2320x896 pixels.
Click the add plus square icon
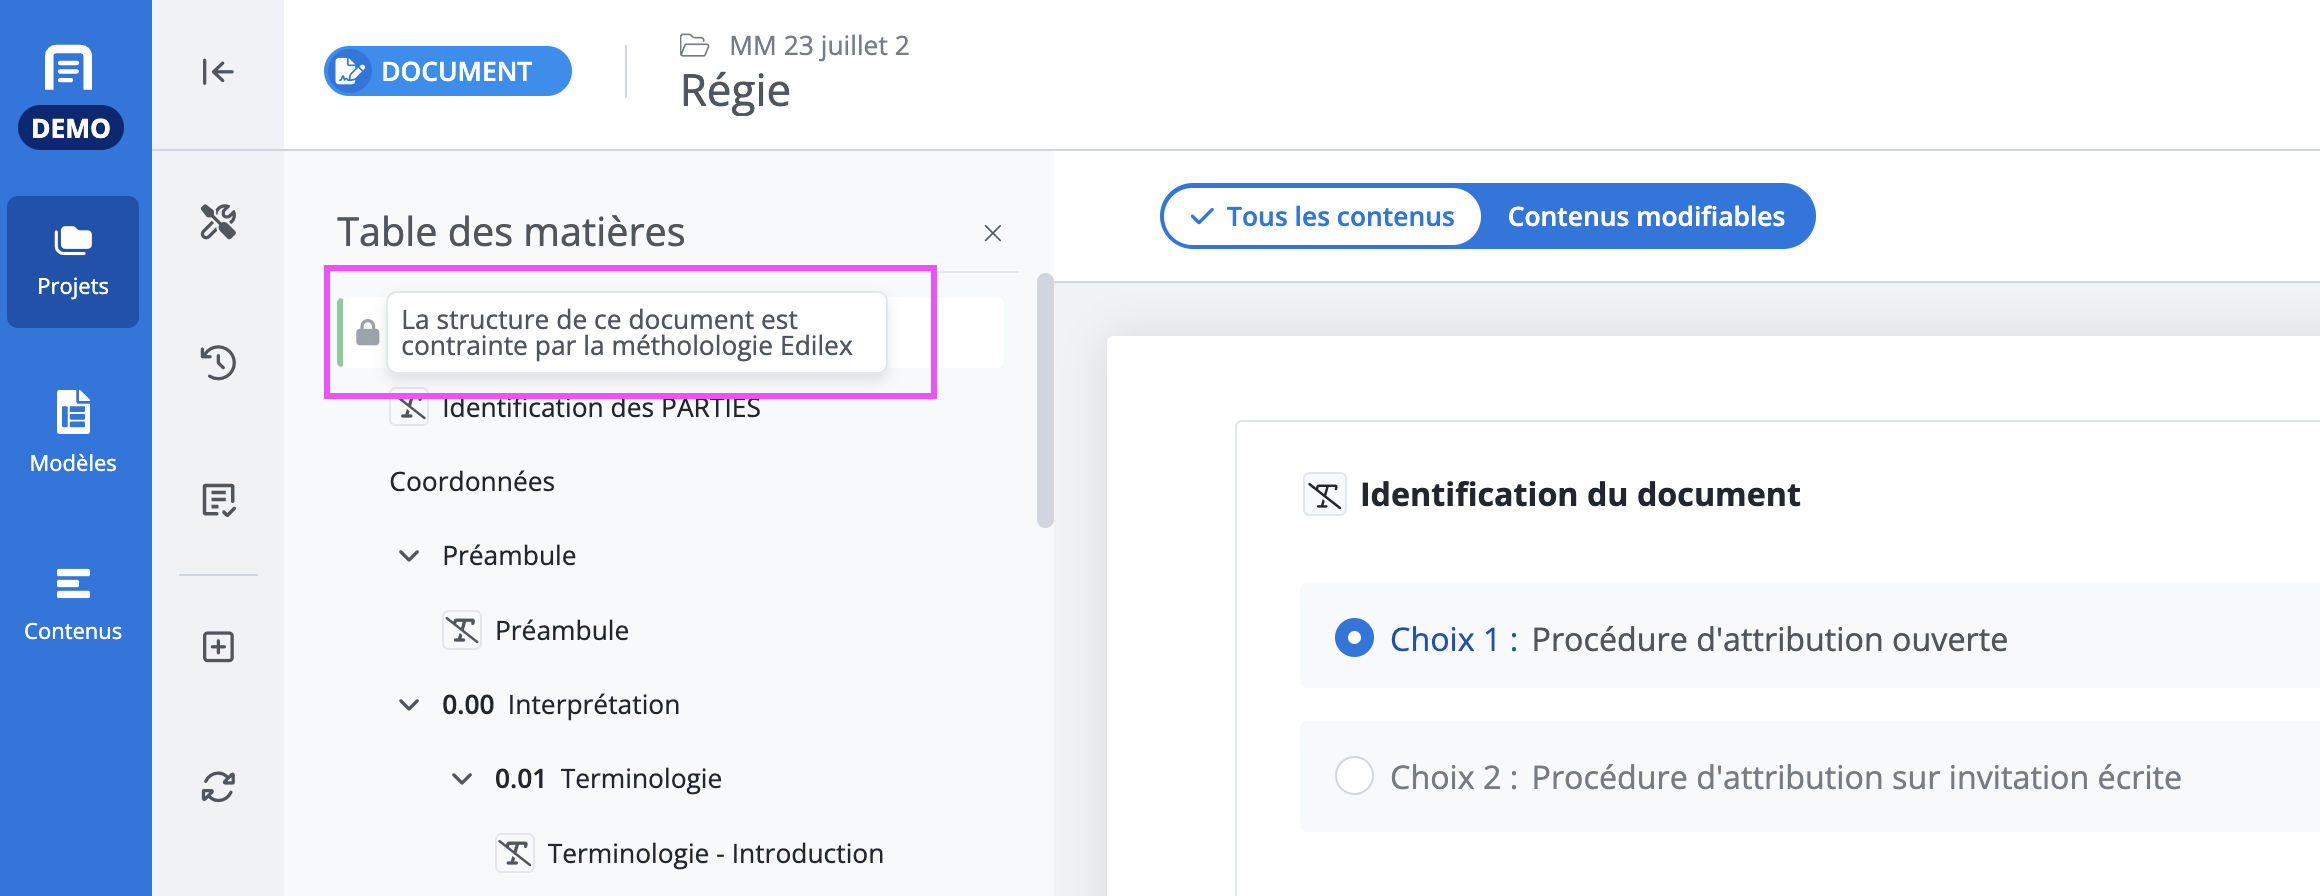click(218, 647)
